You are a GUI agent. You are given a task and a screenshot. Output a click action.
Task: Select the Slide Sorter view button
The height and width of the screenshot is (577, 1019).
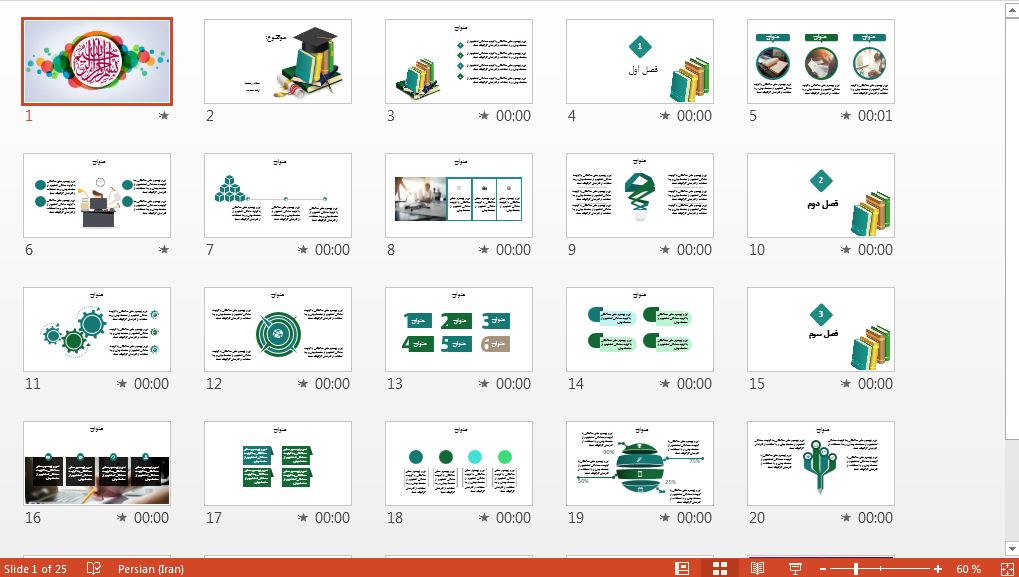(719, 568)
